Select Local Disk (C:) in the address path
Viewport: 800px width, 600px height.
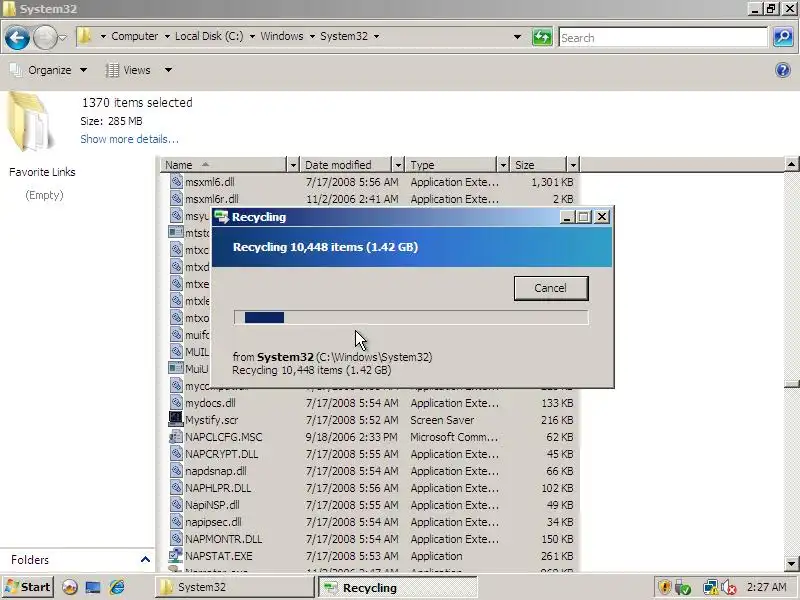coord(209,36)
